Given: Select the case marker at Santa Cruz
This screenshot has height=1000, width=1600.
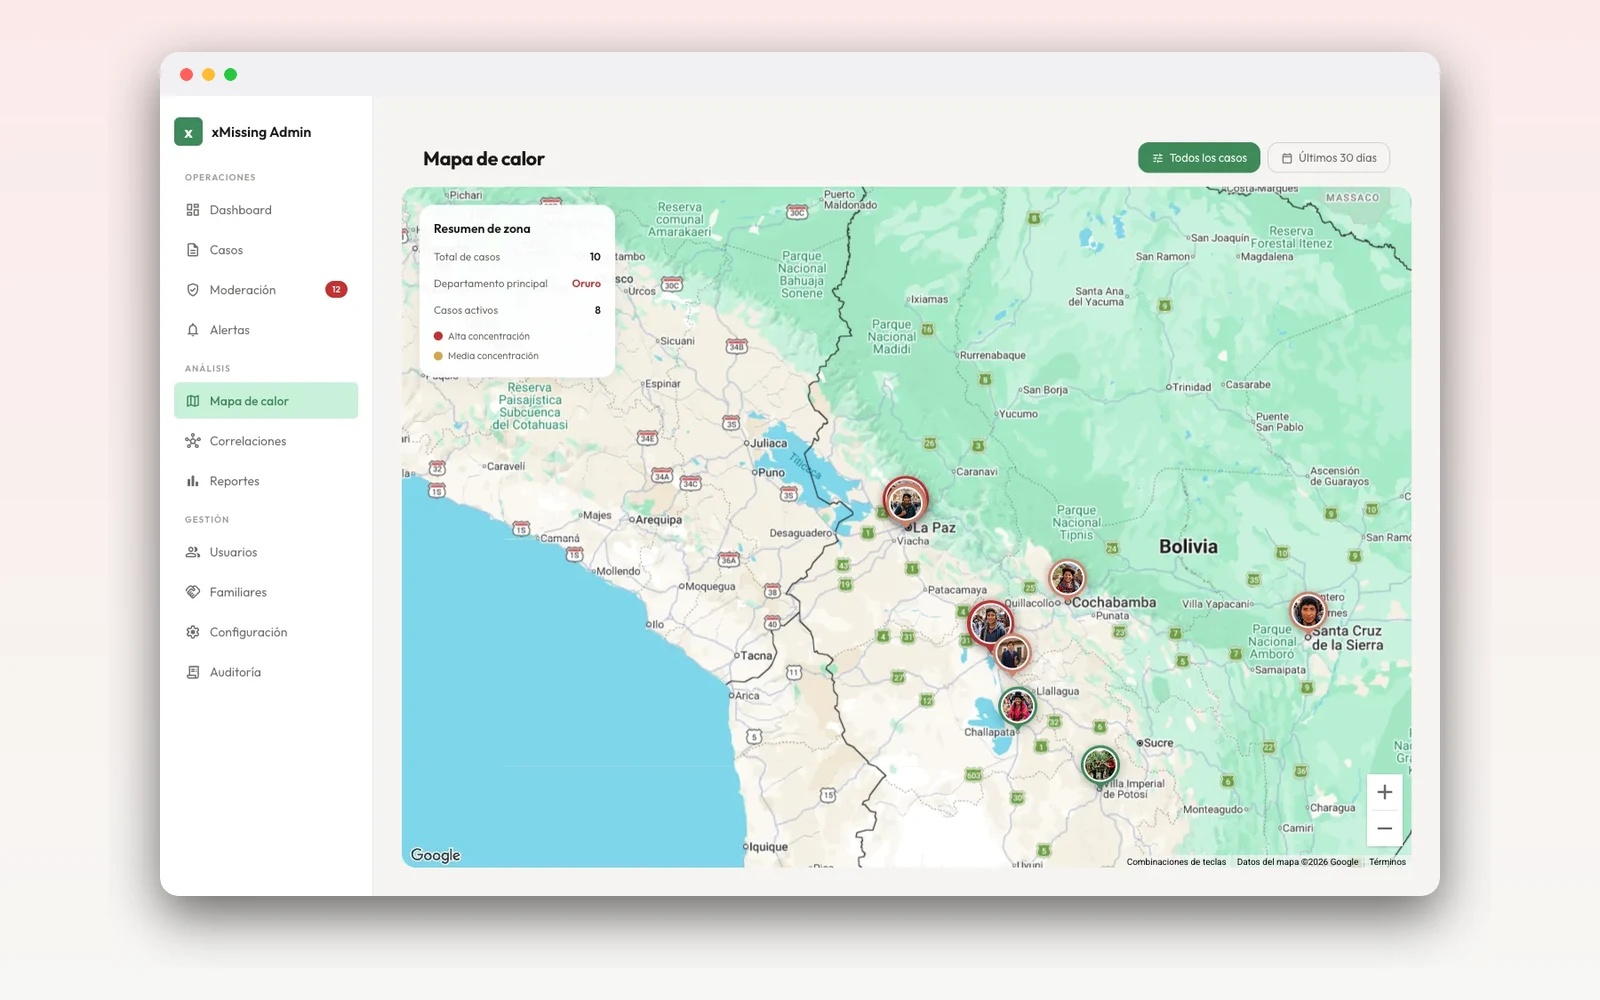Looking at the screenshot, I should [x=1308, y=610].
